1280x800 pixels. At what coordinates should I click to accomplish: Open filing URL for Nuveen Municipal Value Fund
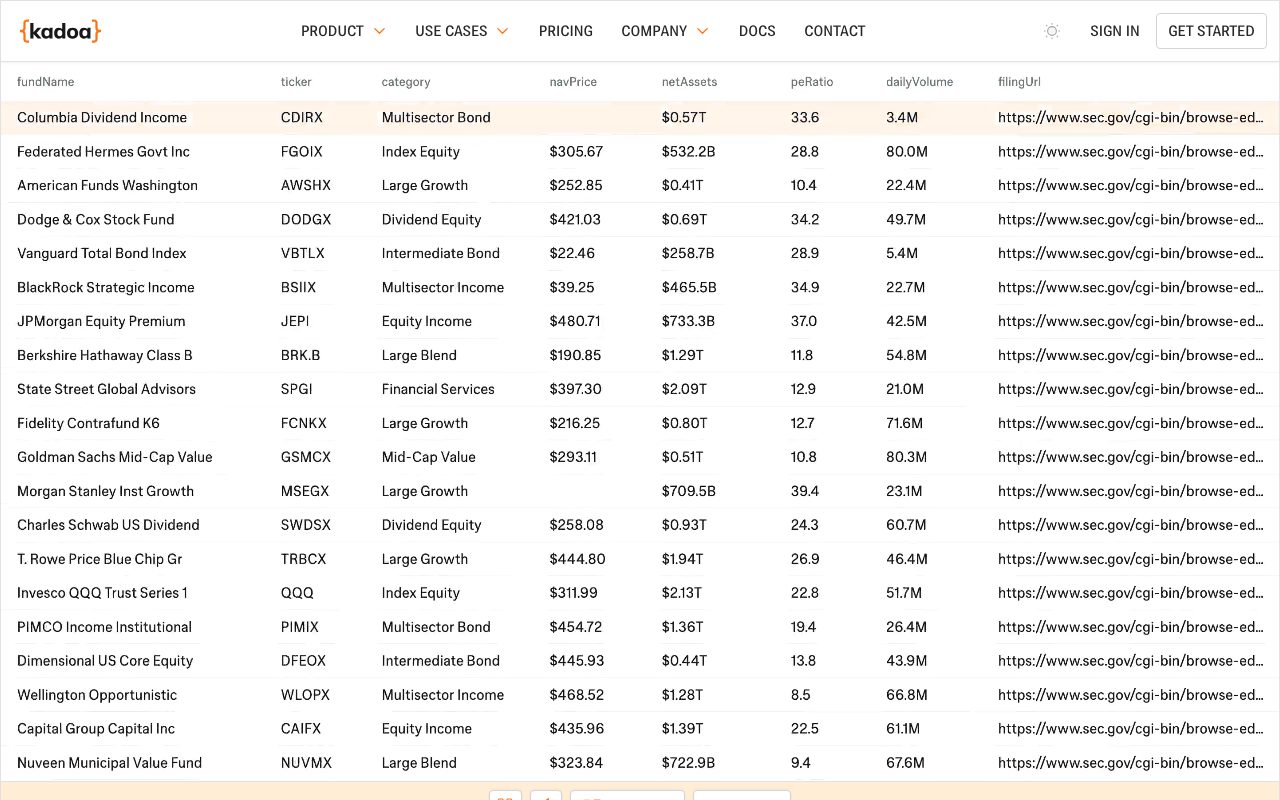[1130, 763]
